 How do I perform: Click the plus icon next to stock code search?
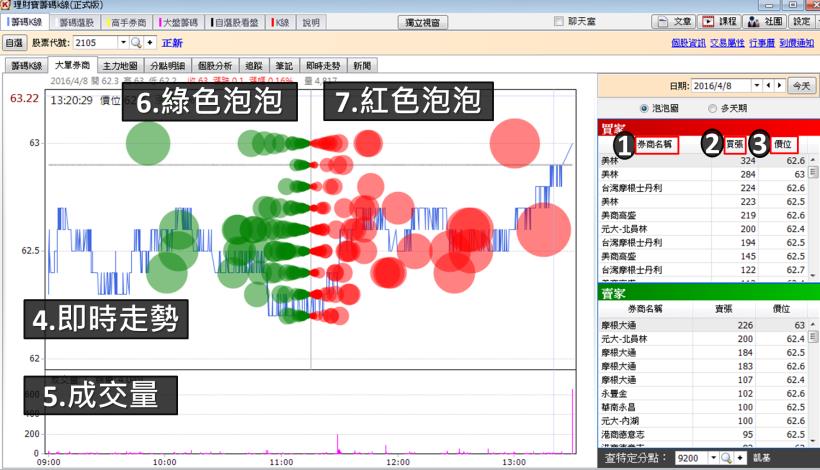150,43
